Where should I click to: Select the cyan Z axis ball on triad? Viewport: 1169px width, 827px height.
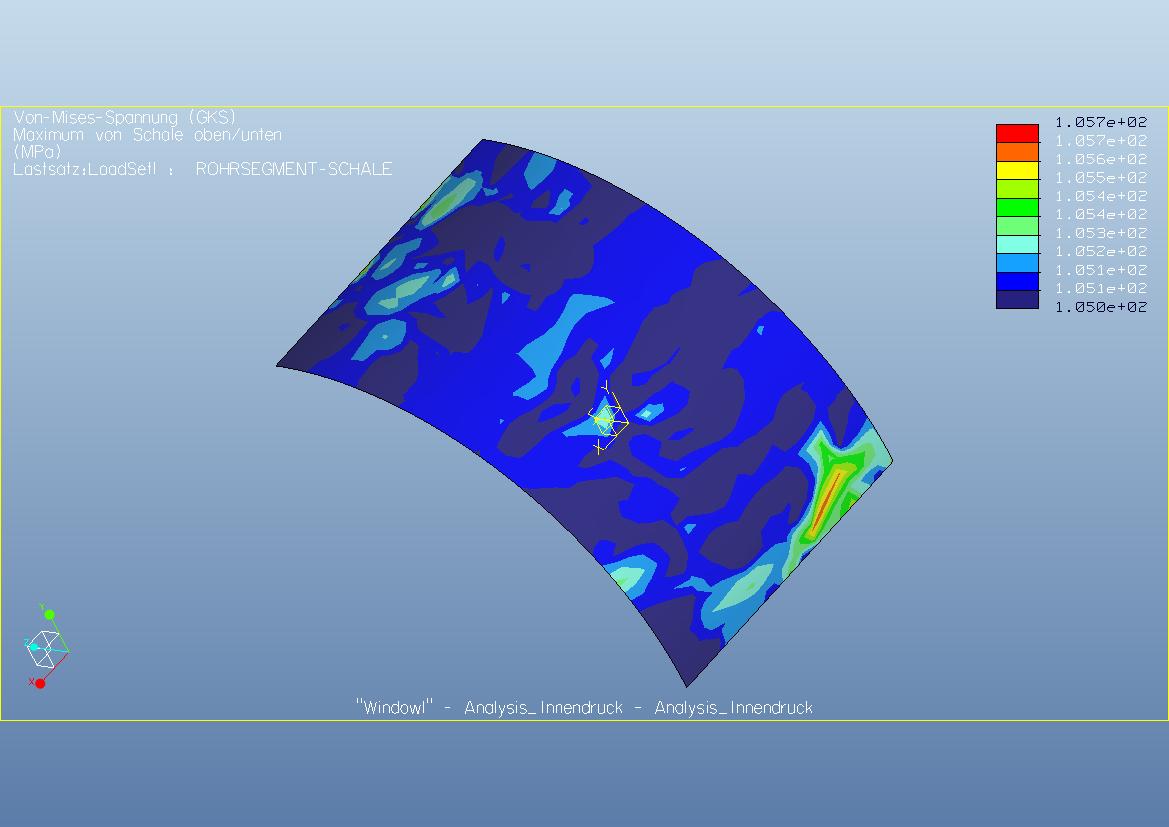tap(33, 646)
